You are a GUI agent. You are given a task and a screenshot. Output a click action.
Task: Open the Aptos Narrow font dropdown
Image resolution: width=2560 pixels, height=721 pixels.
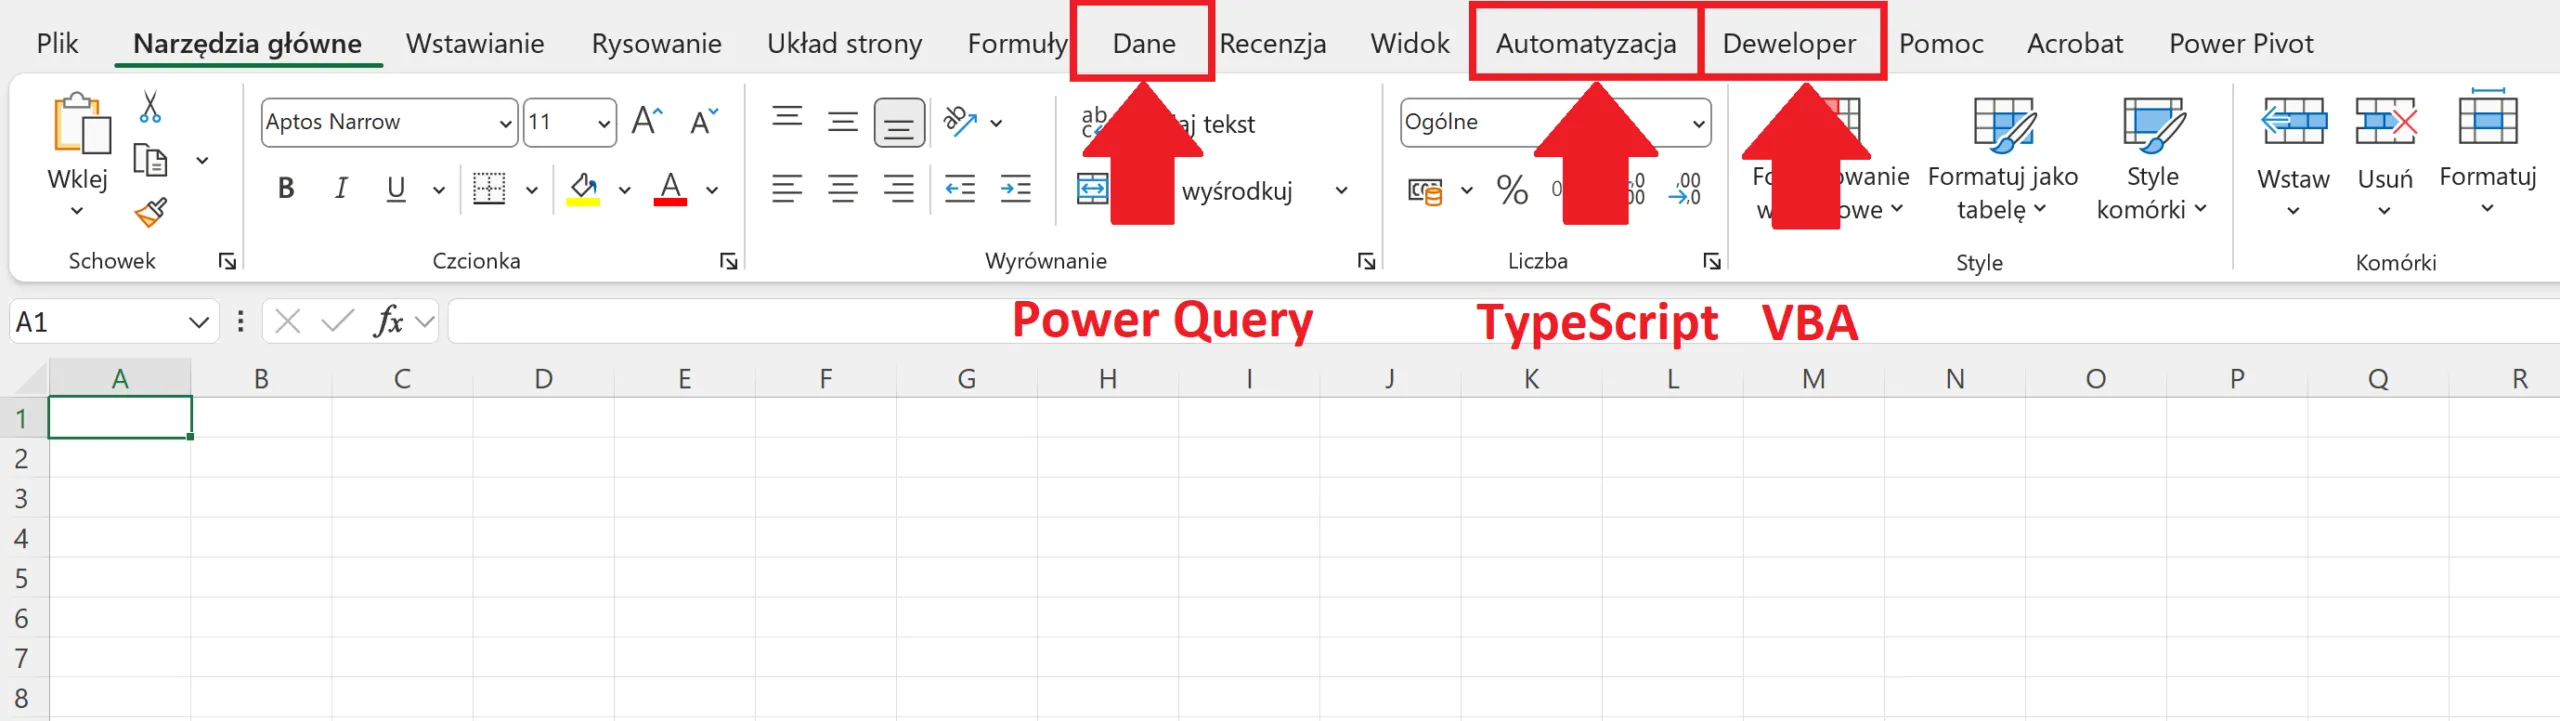pos(505,123)
